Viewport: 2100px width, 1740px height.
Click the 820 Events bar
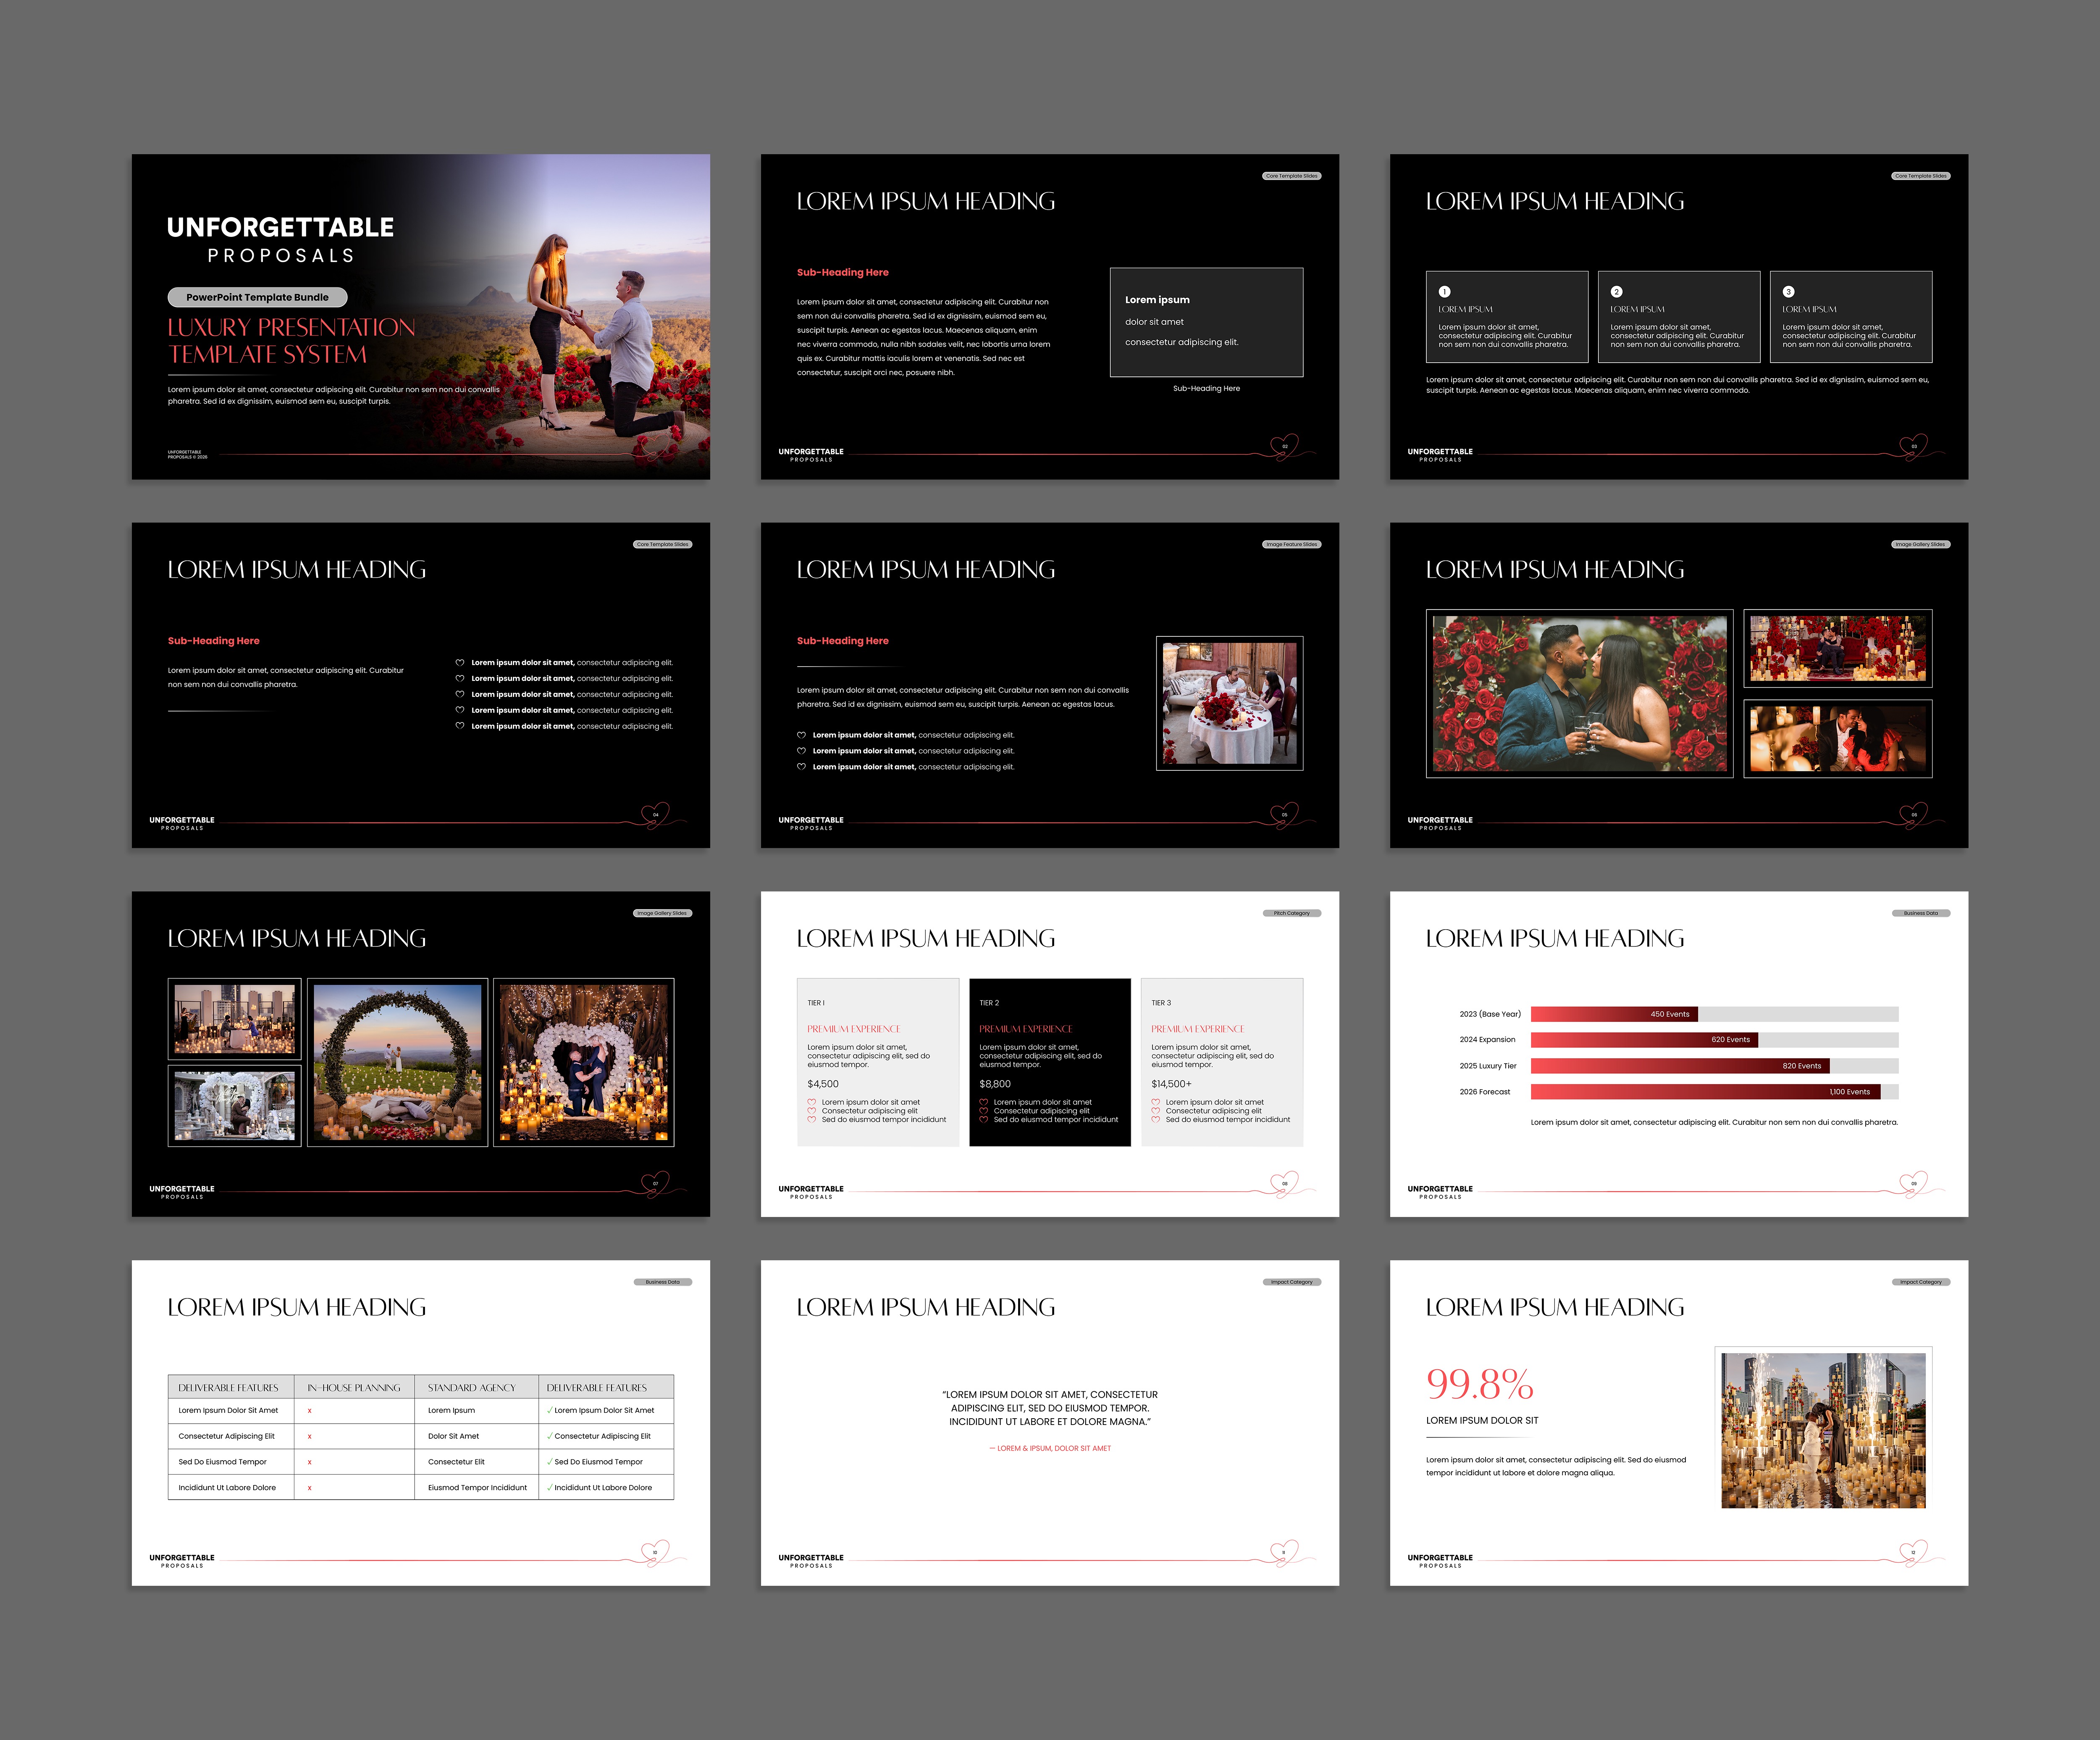pos(1680,1066)
